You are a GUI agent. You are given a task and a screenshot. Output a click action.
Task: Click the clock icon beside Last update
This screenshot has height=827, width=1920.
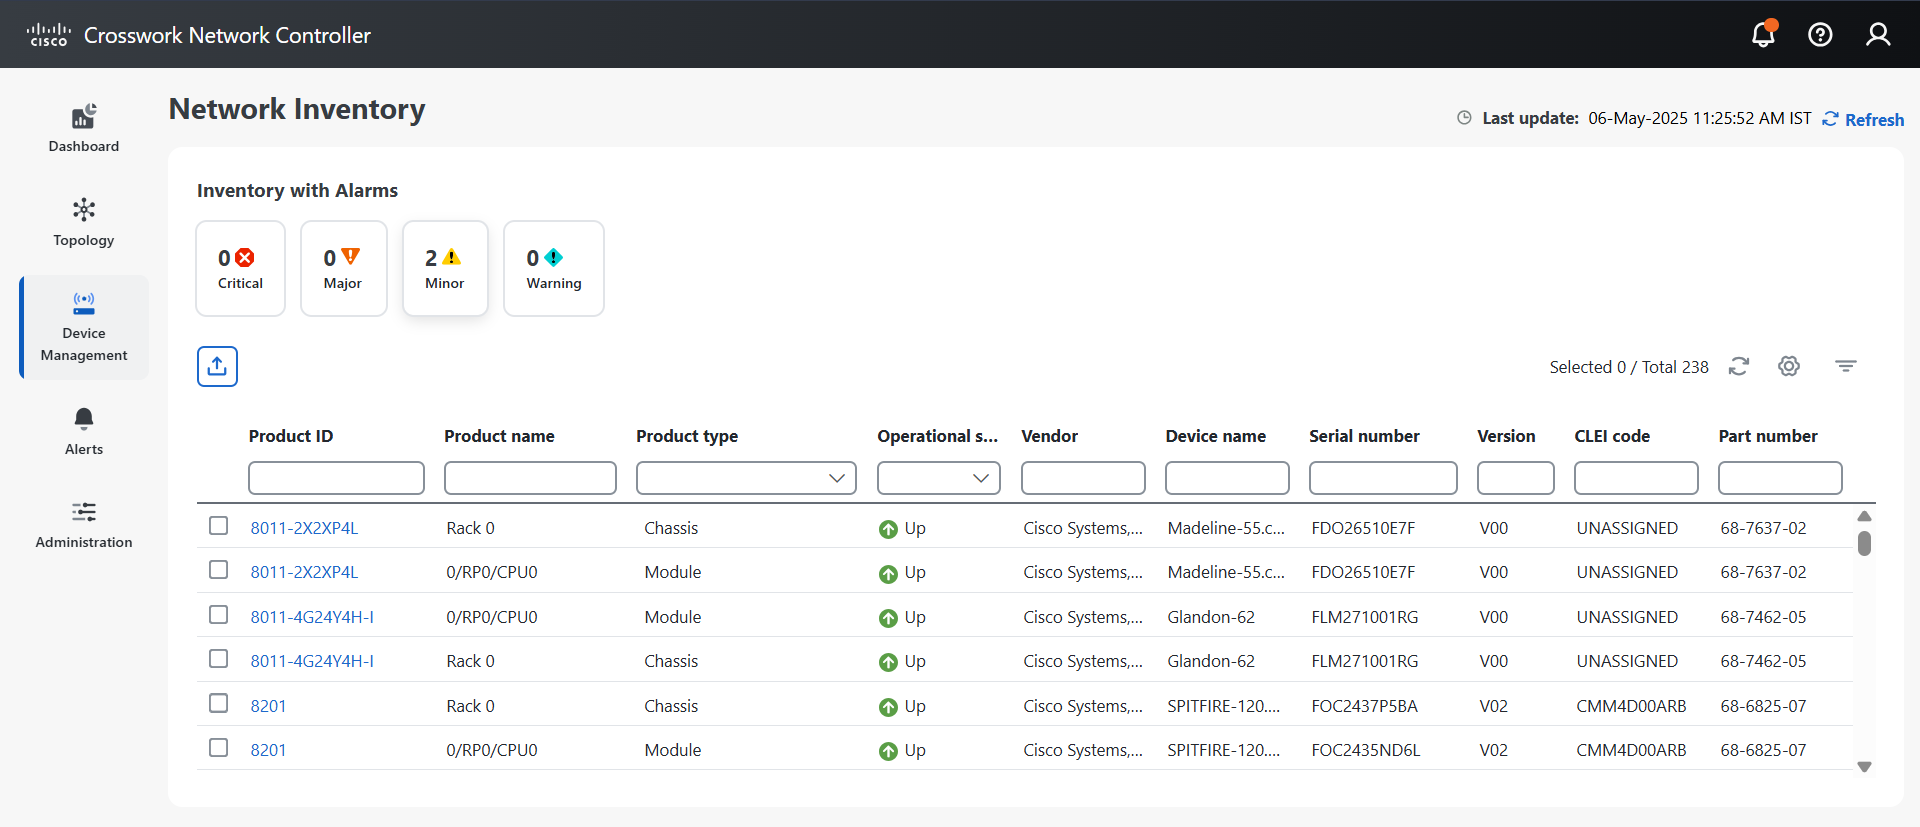pyautogui.click(x=1464, y=118)
